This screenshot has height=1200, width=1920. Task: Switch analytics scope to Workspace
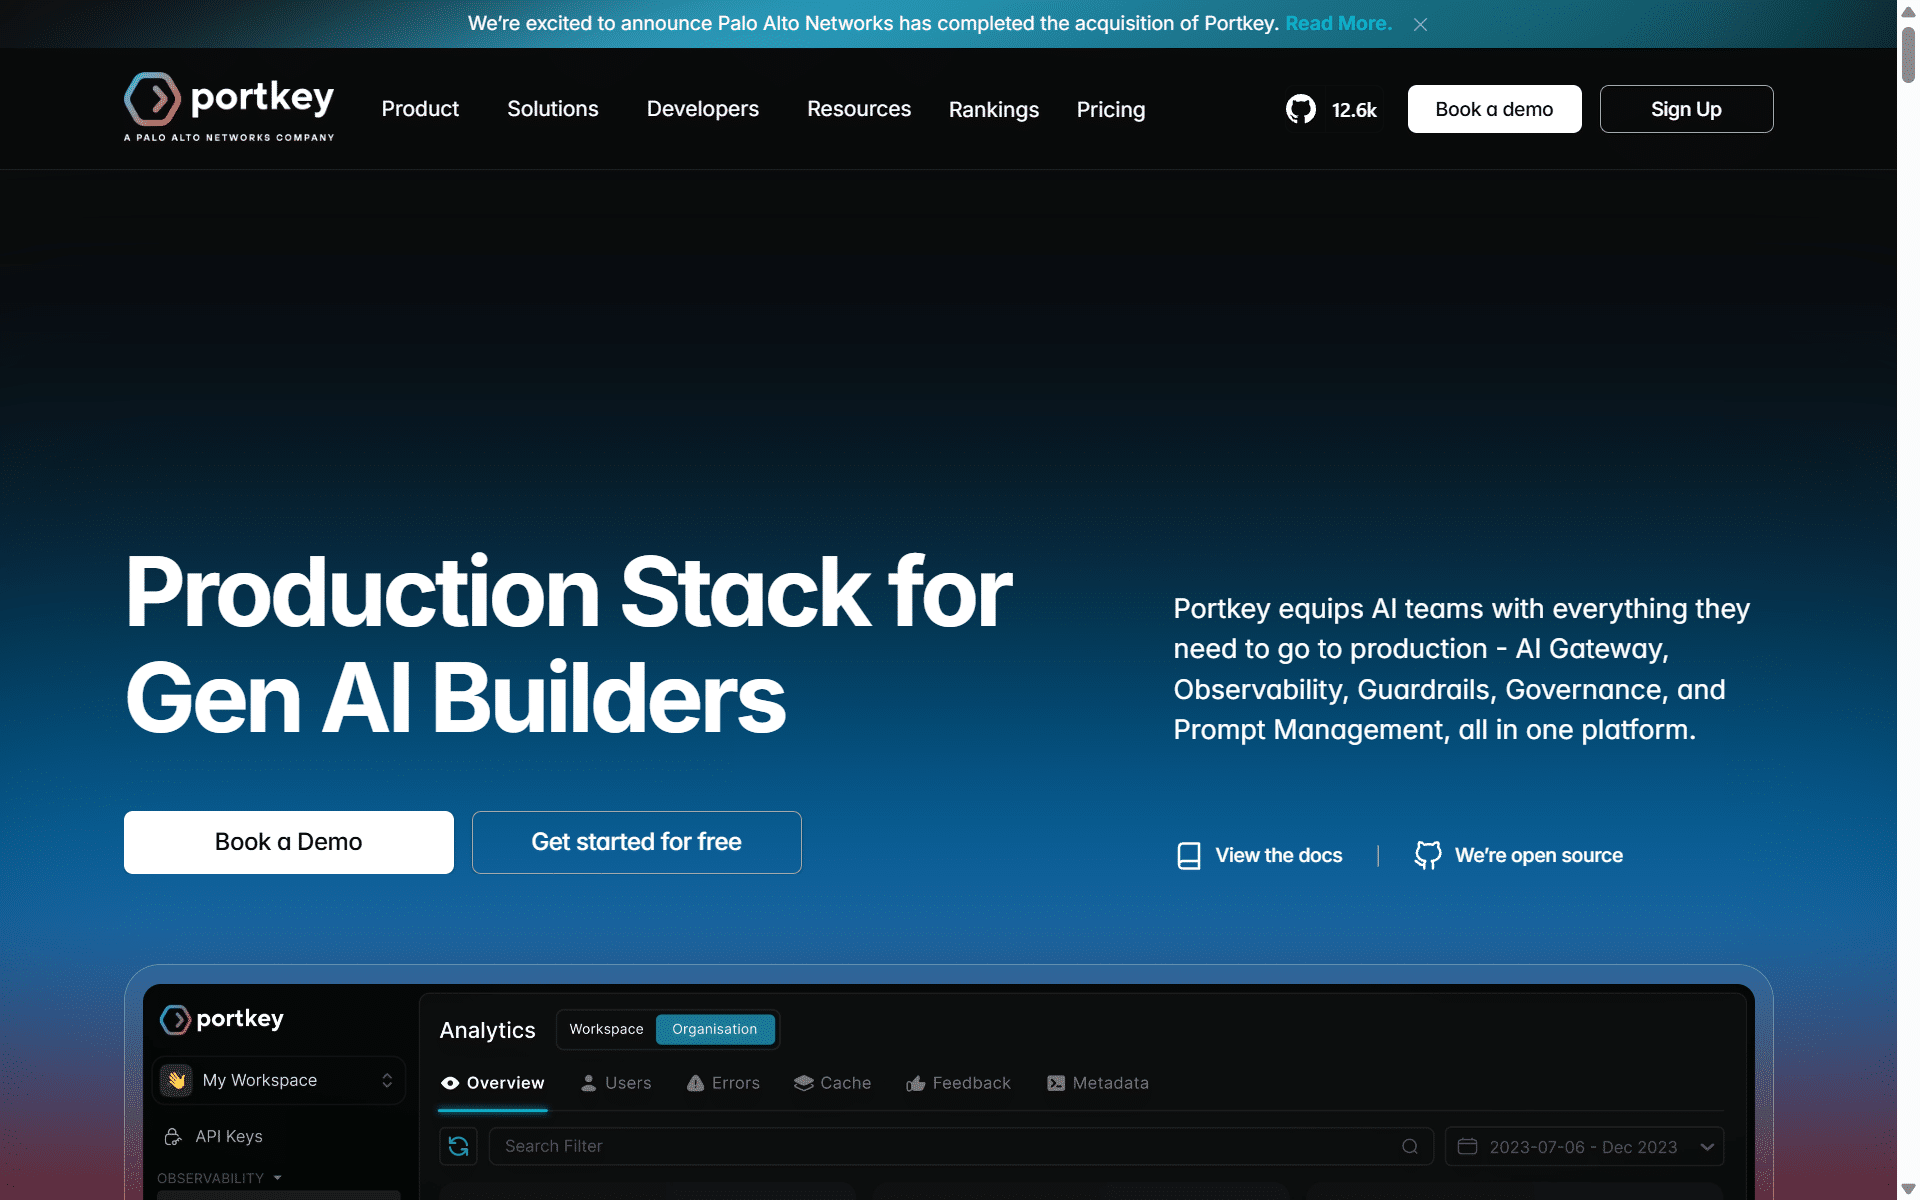coord(606,1029)
